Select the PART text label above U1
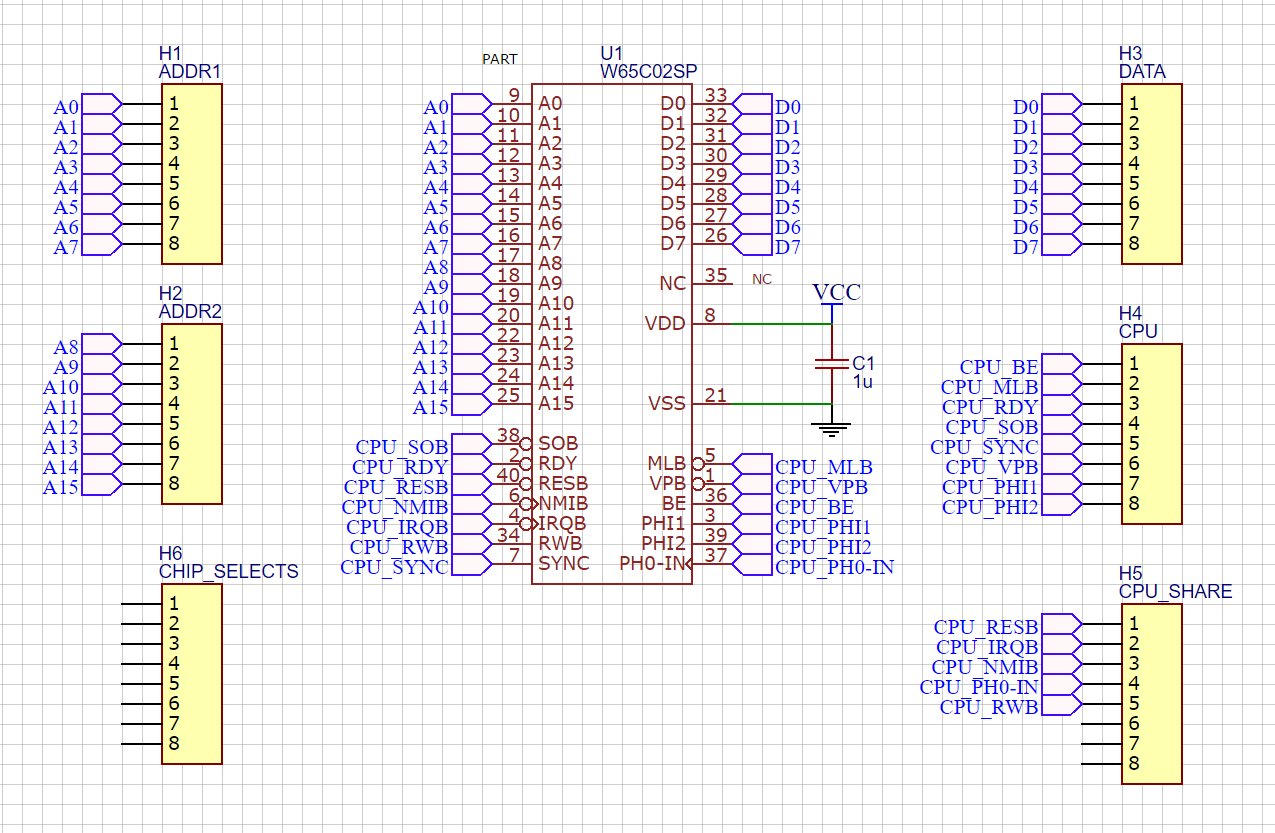This screenshot has width=1275, height=833. point(500,59)
